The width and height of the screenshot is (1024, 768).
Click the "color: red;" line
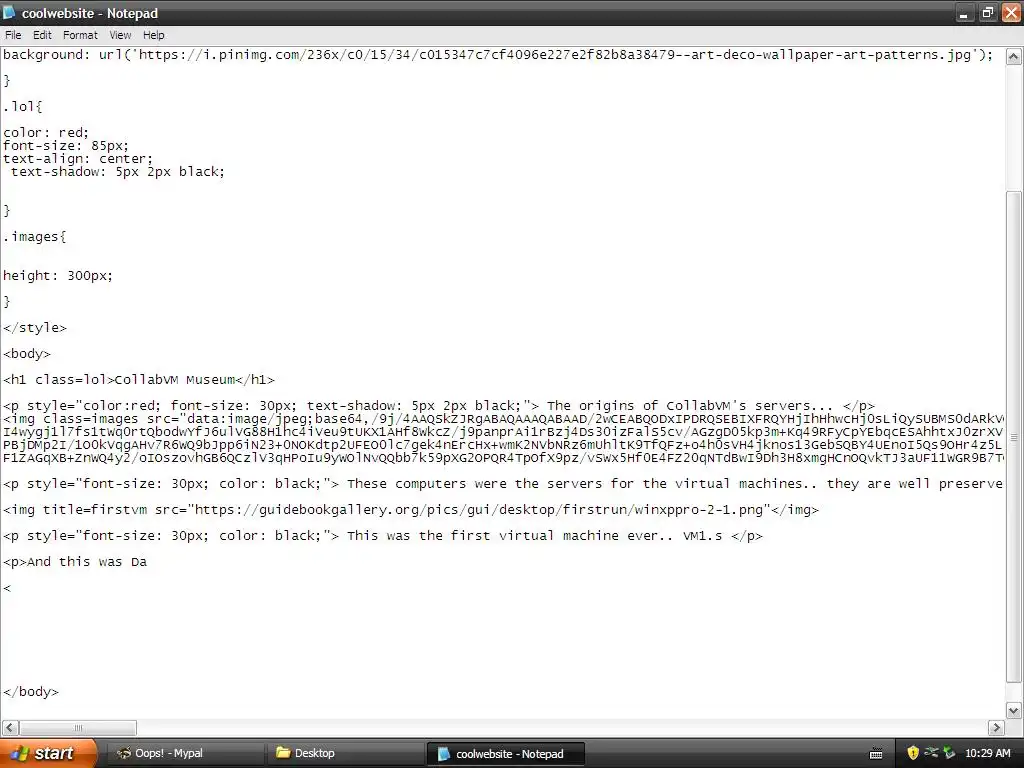[x=46, y=133]
